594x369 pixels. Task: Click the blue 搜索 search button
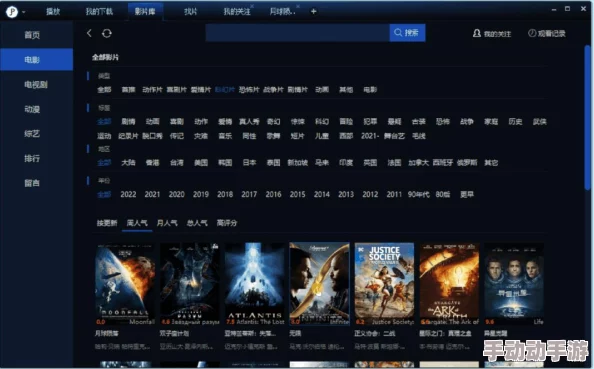click(407, 33)
